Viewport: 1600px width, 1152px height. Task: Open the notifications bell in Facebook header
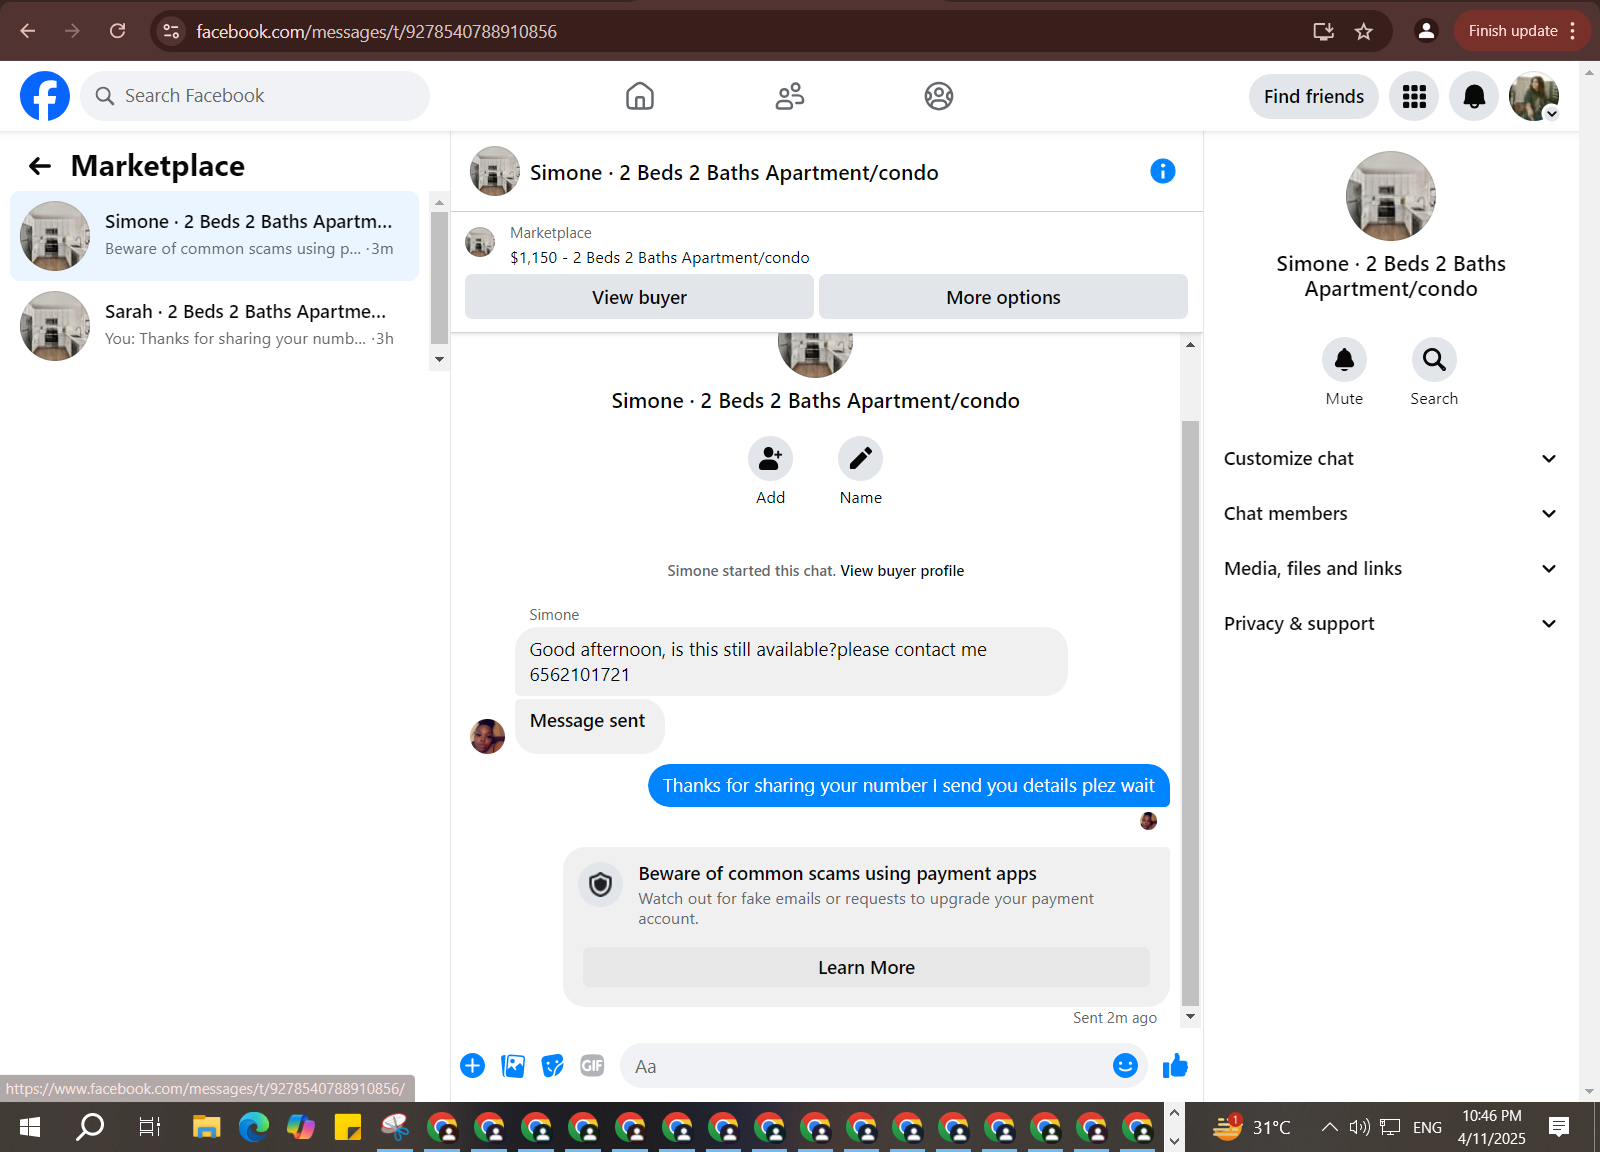(x=1474, y=96)
